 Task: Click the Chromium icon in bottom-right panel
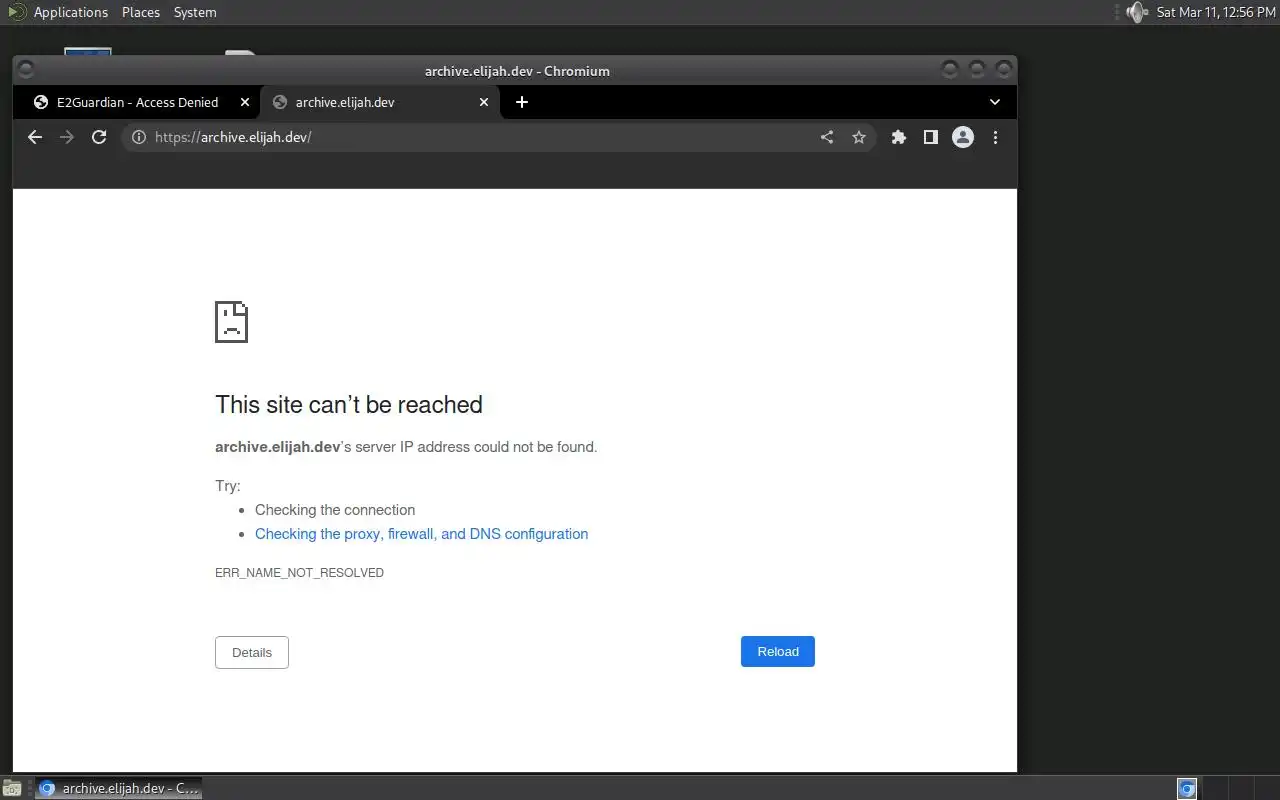(x=1187, y=788)
